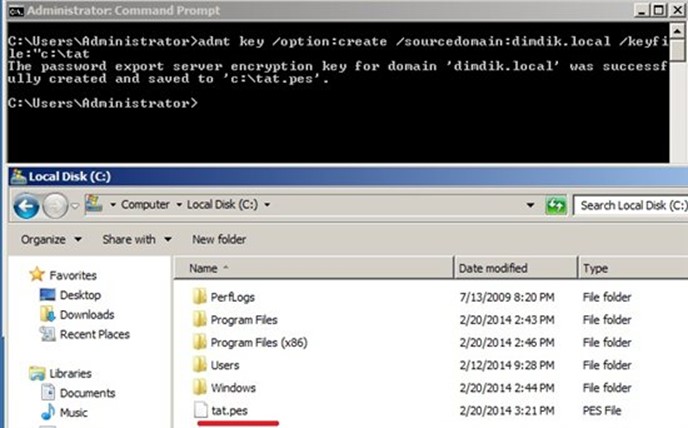The height and width of the screenshot is (428, 688).
Task: Sort by the Name column header
Action: pos(314,268)
